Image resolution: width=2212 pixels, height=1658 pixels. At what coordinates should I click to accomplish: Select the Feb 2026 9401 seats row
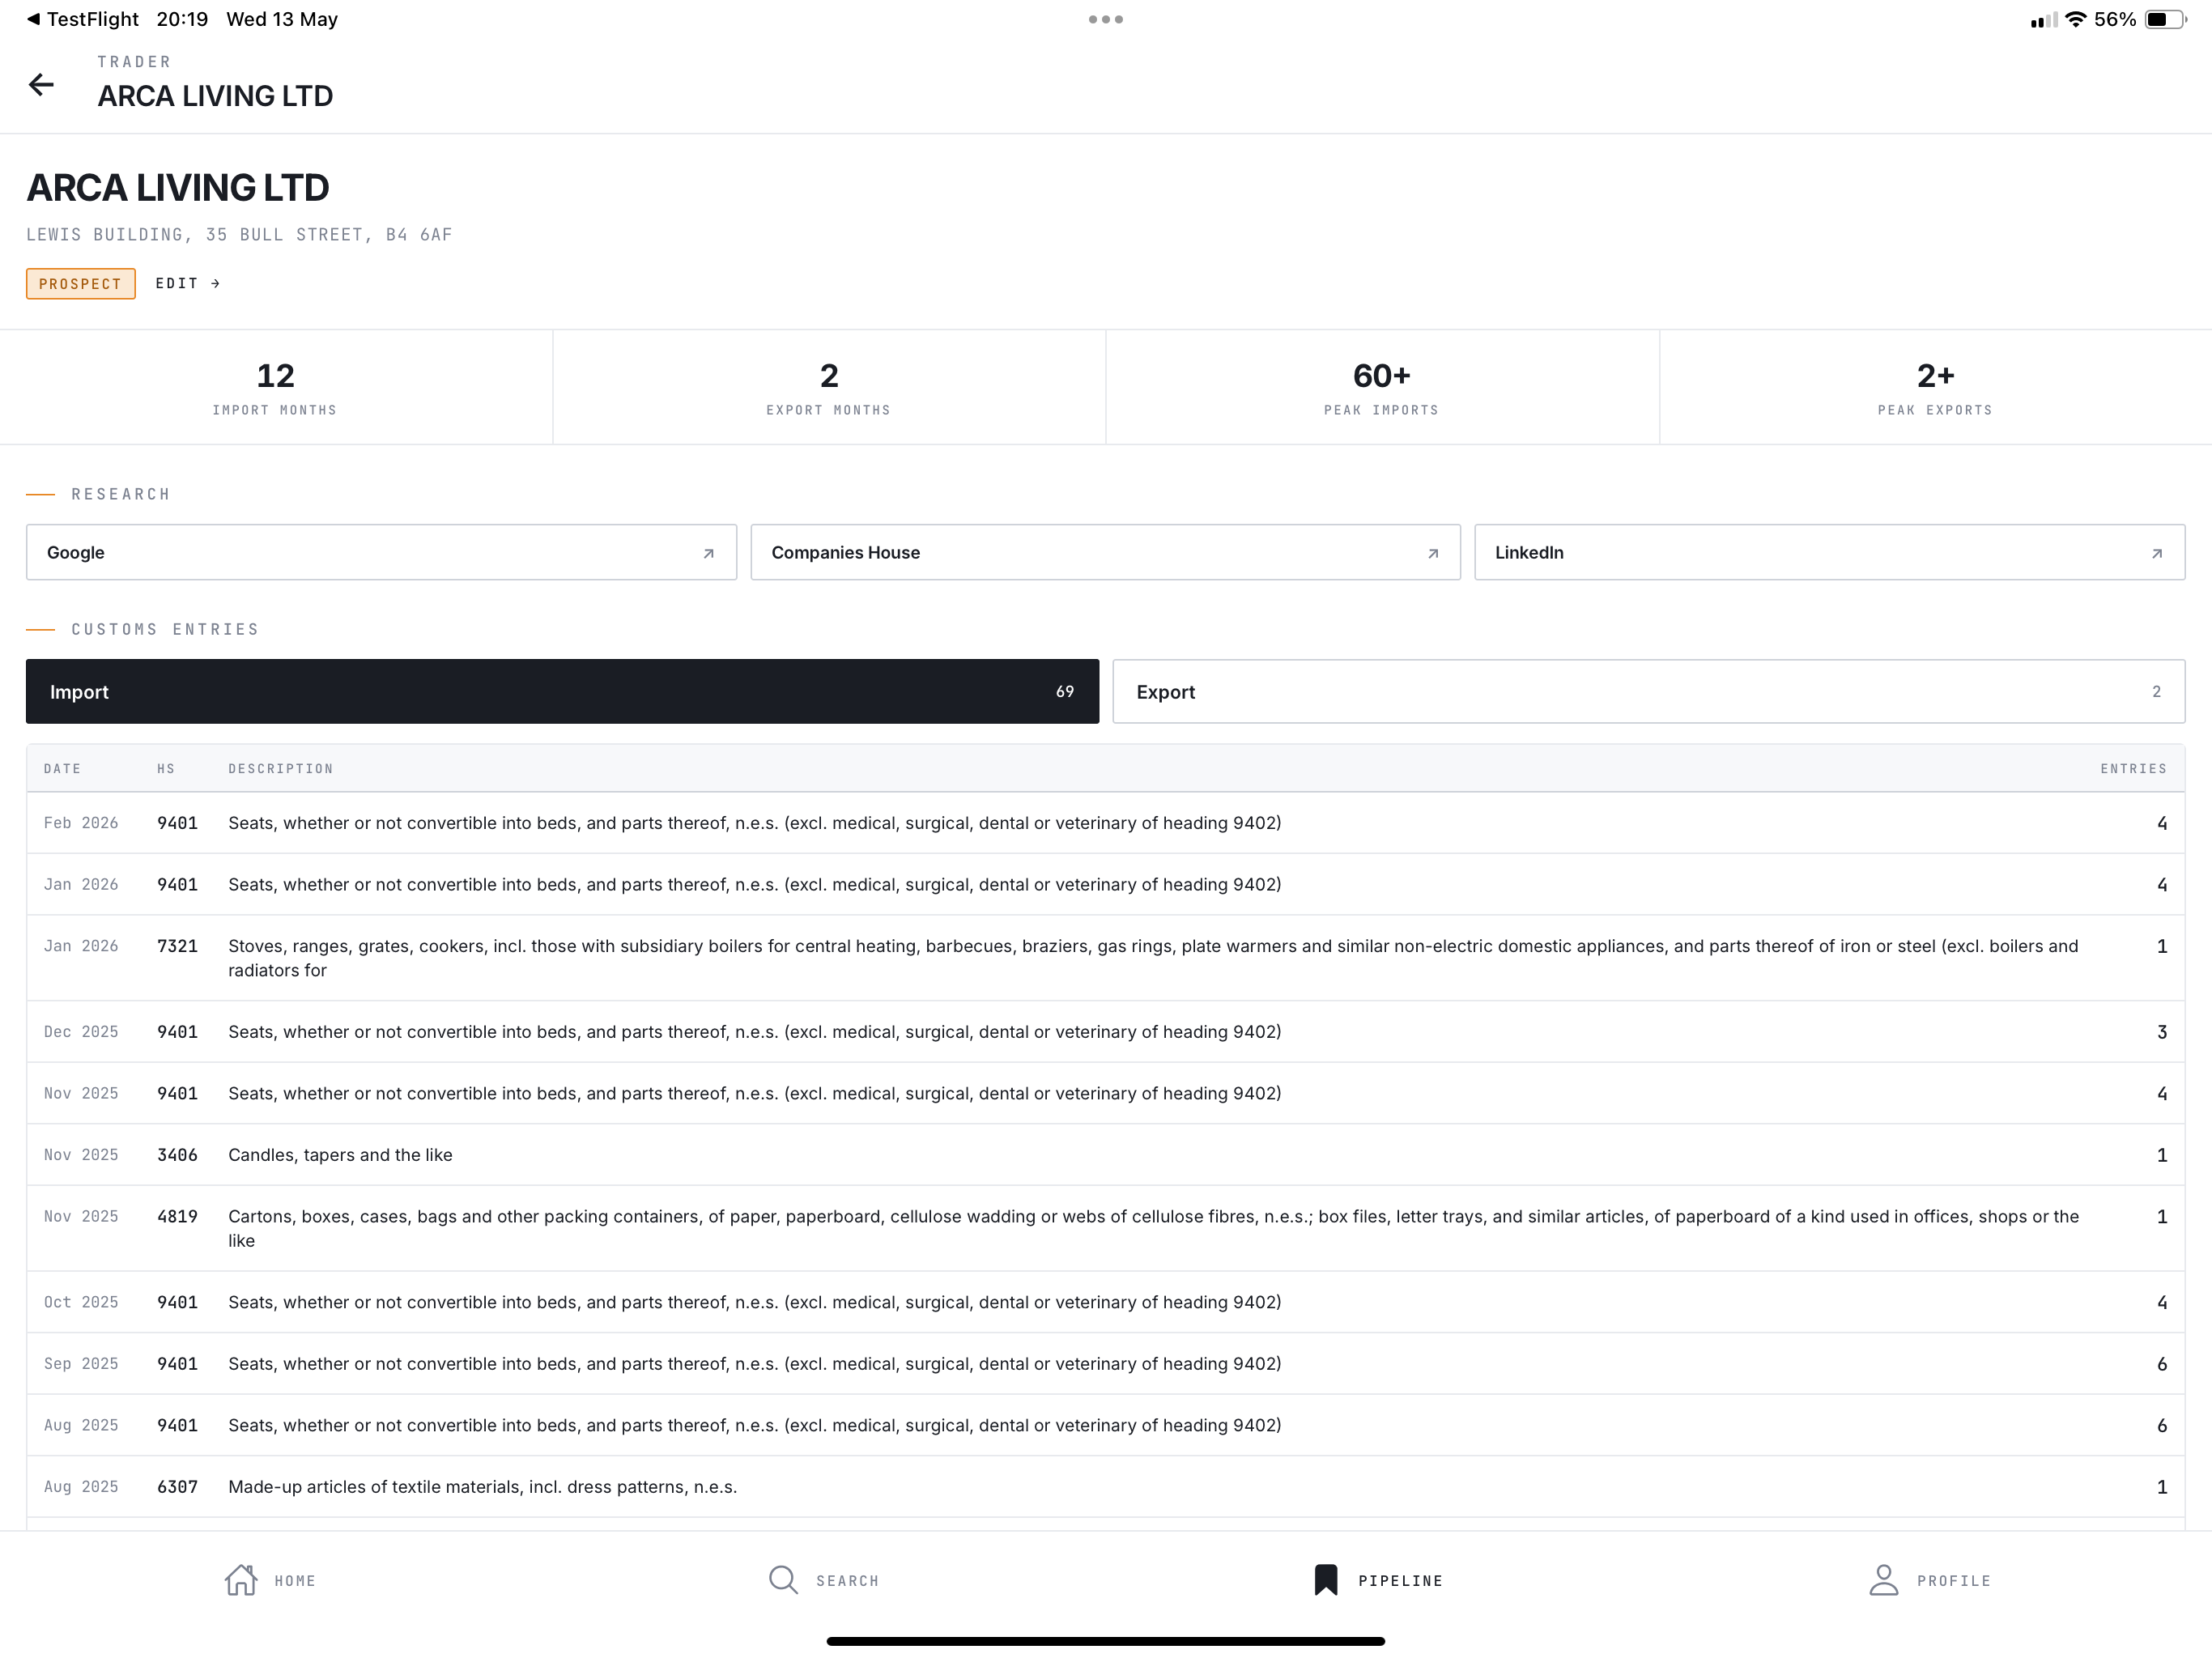coord(1105,823)
